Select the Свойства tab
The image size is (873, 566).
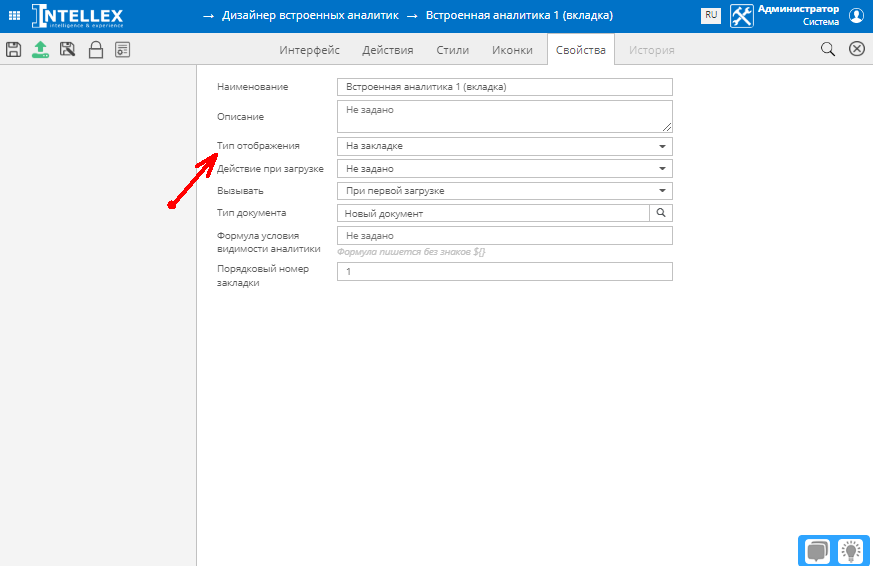click(x=581, y=50)
